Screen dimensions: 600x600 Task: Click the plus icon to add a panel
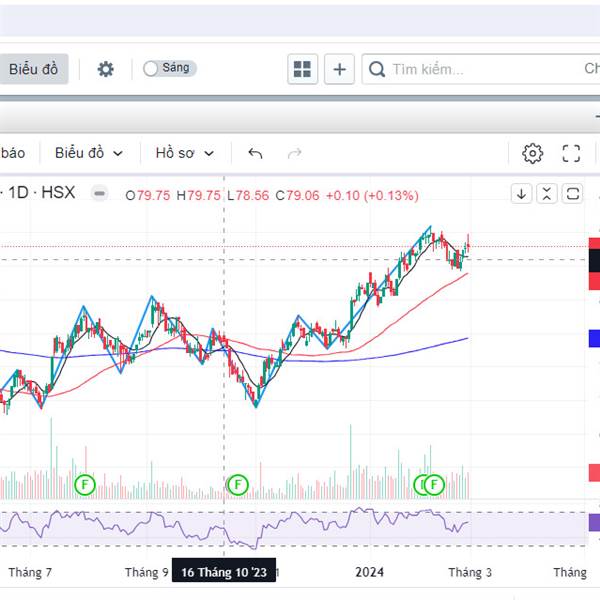[x=340, y=69]
